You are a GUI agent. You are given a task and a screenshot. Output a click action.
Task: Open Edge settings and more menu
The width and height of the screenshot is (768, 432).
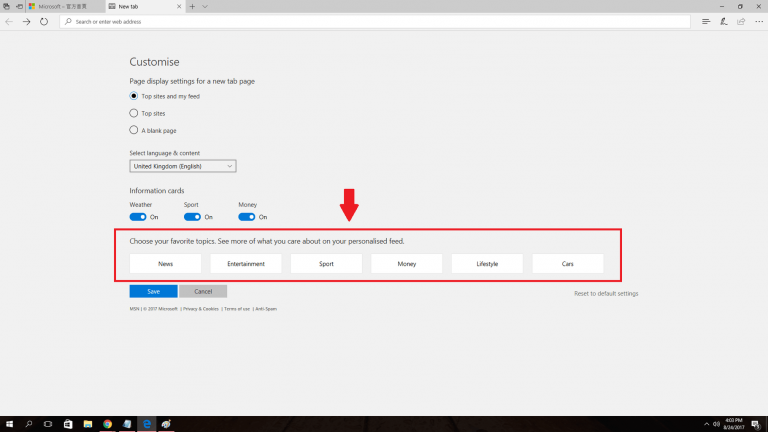759,22
